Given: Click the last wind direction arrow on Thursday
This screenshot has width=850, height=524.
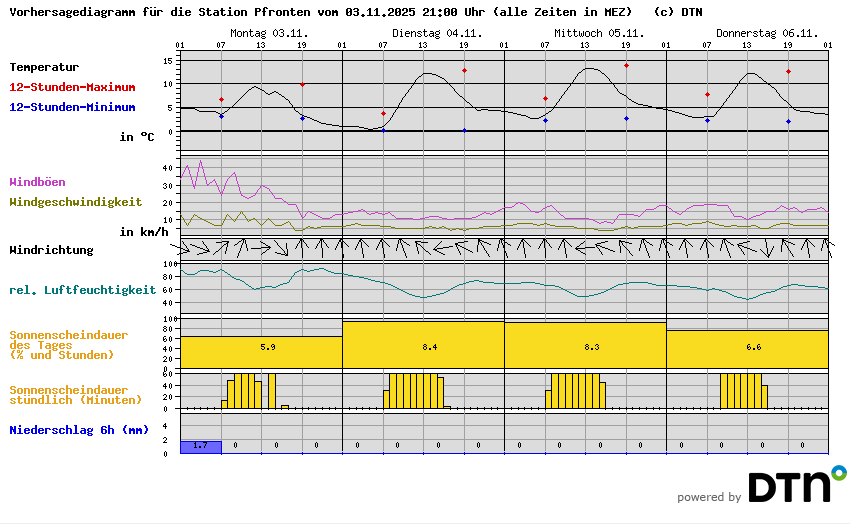Looking at the screenshot, I should tap(824, 246).
